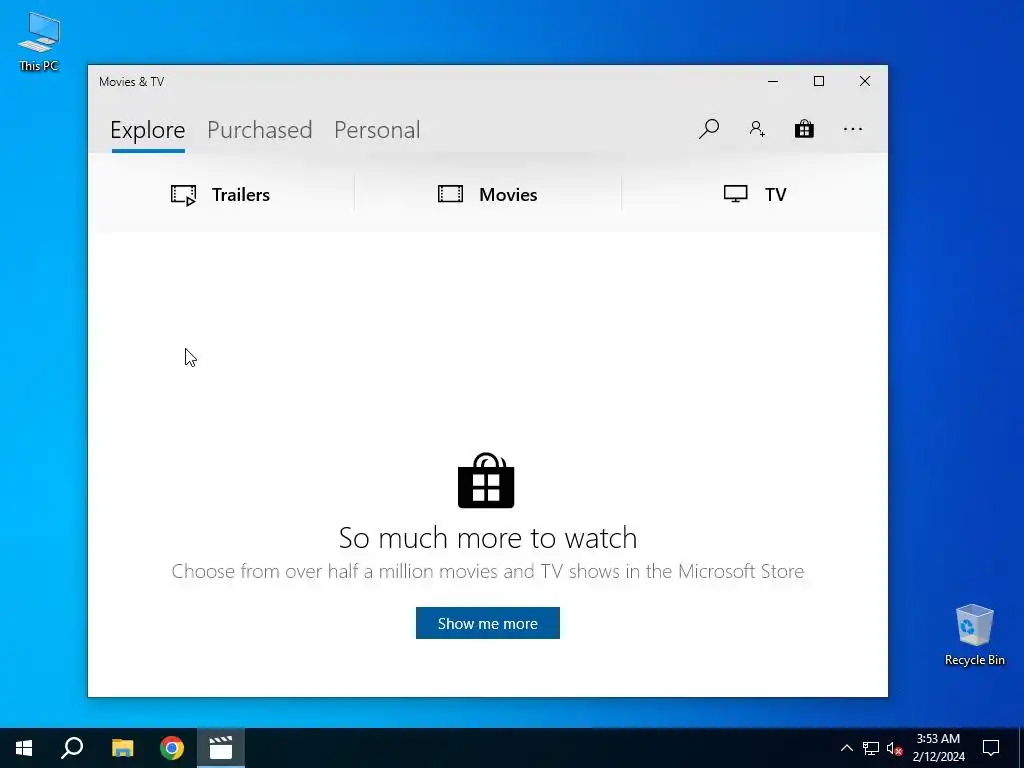Select the This PC desktop icon

coord(39,42)
